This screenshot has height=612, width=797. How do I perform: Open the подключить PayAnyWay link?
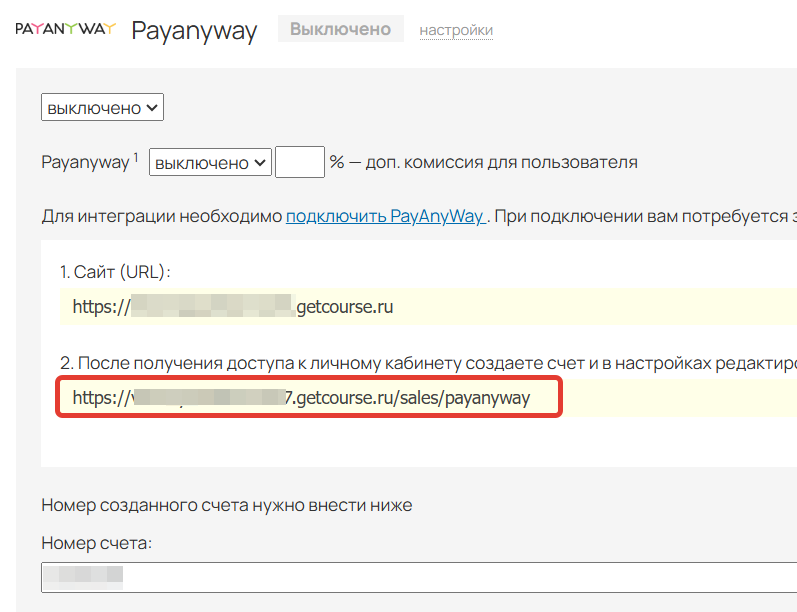(x=386, y=216)
